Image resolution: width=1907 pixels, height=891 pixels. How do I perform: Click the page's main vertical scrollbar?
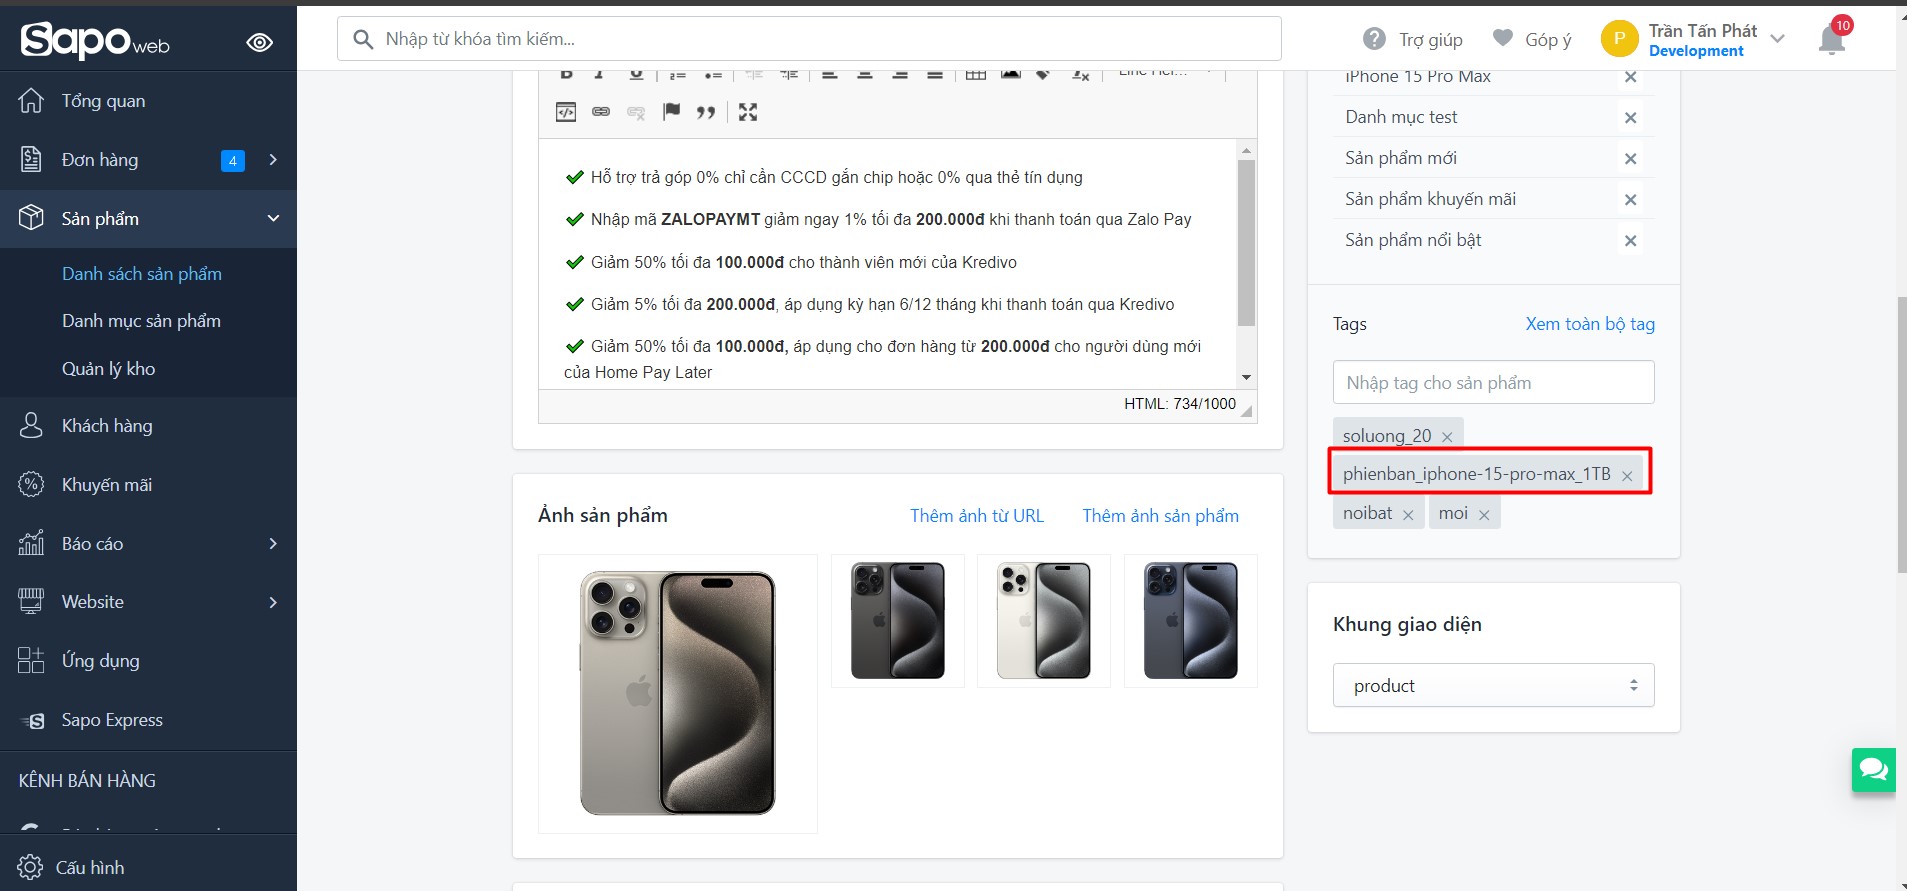(x=1901, y=435)
